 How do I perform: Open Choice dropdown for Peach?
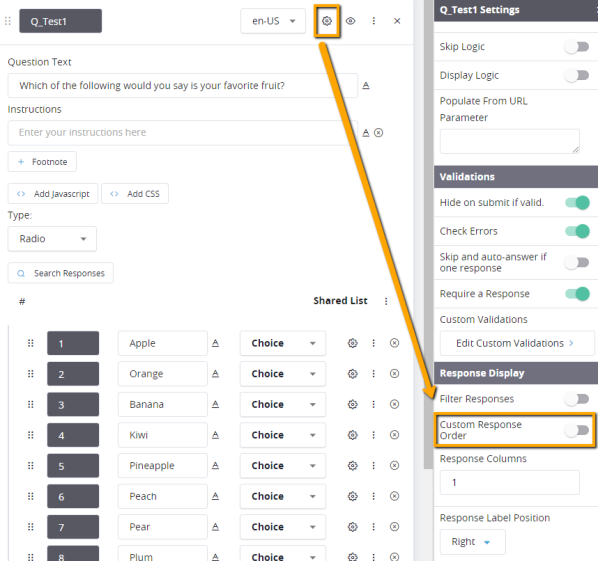[x=283, y=496]
